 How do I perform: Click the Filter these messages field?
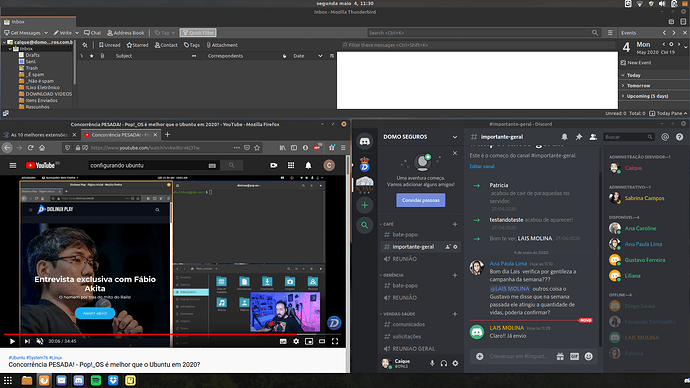tap(478, 45)
